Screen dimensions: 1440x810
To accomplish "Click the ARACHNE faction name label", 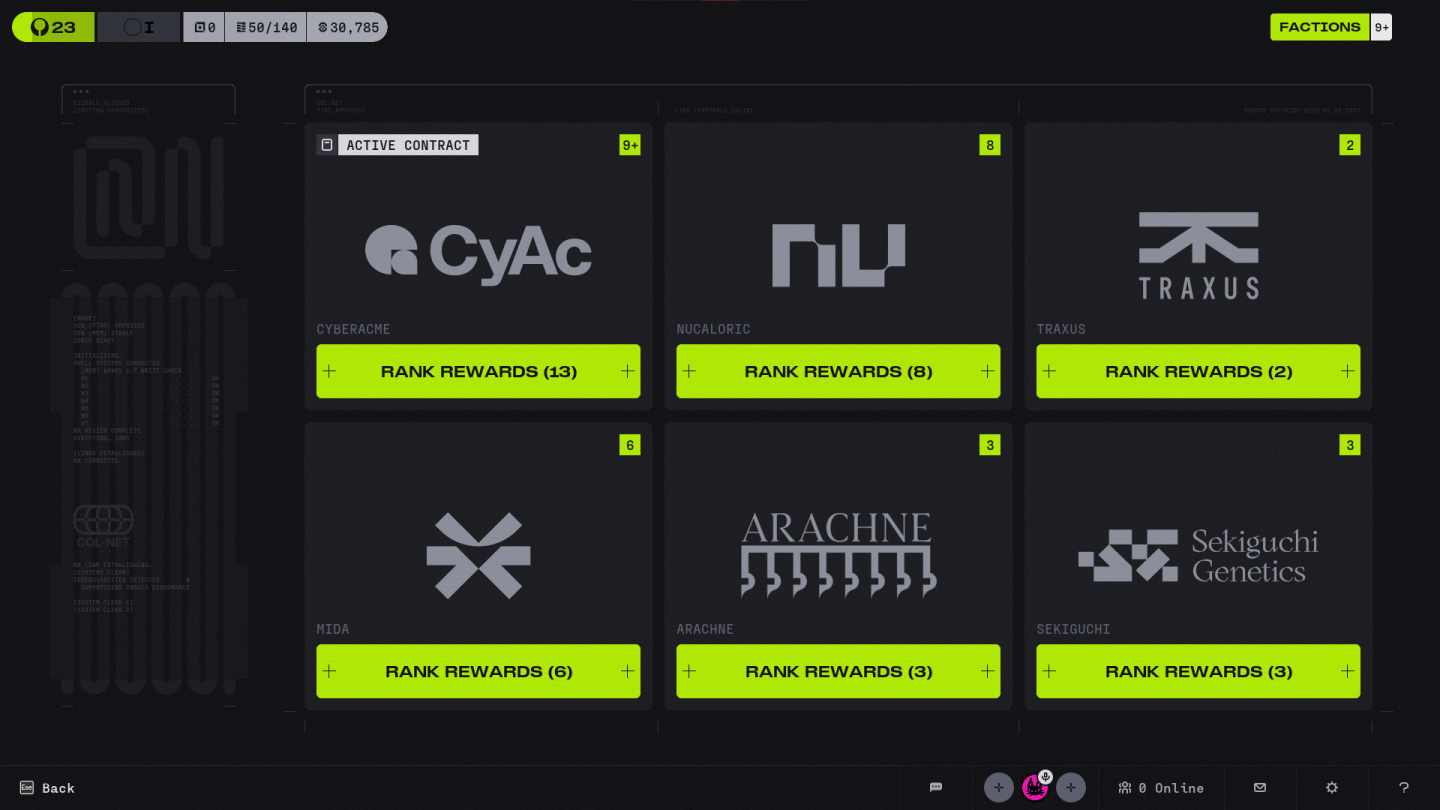I will pos(705,629).
